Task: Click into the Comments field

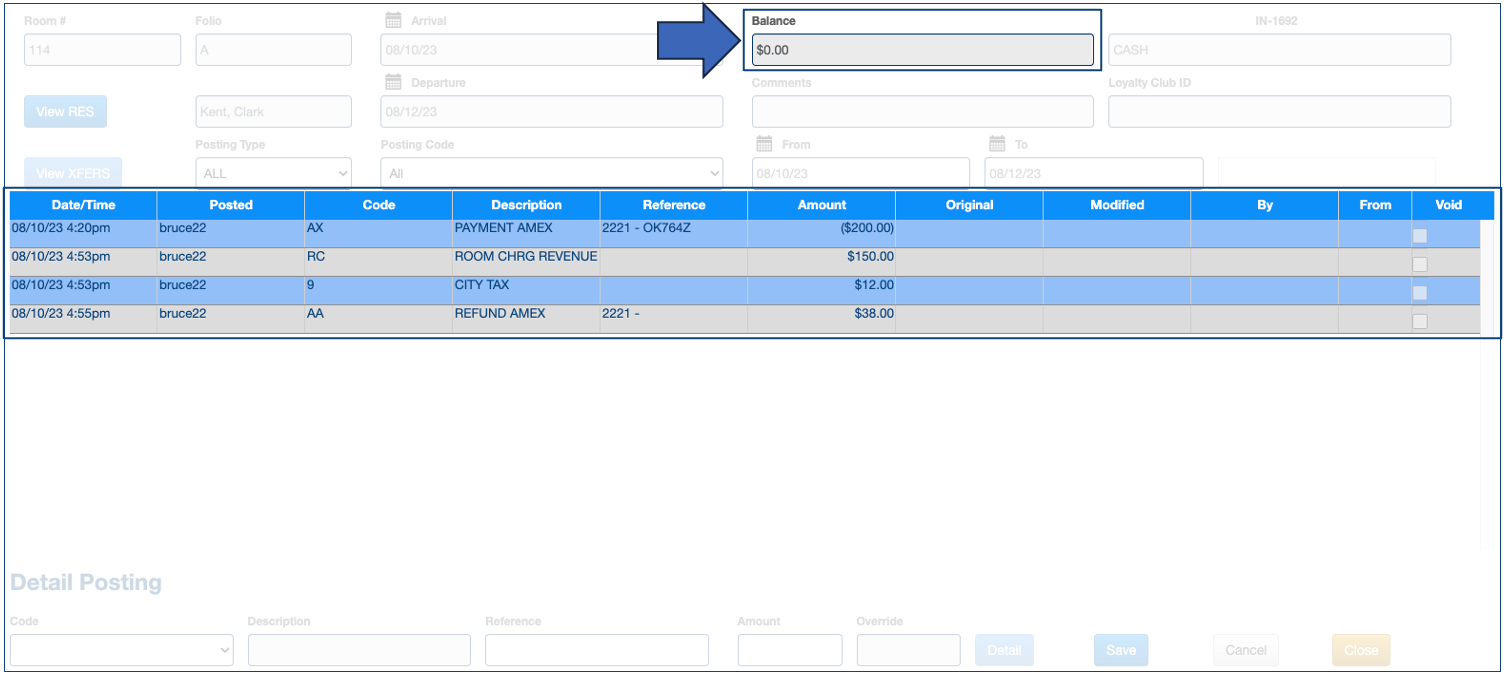Action: [921, 111]
